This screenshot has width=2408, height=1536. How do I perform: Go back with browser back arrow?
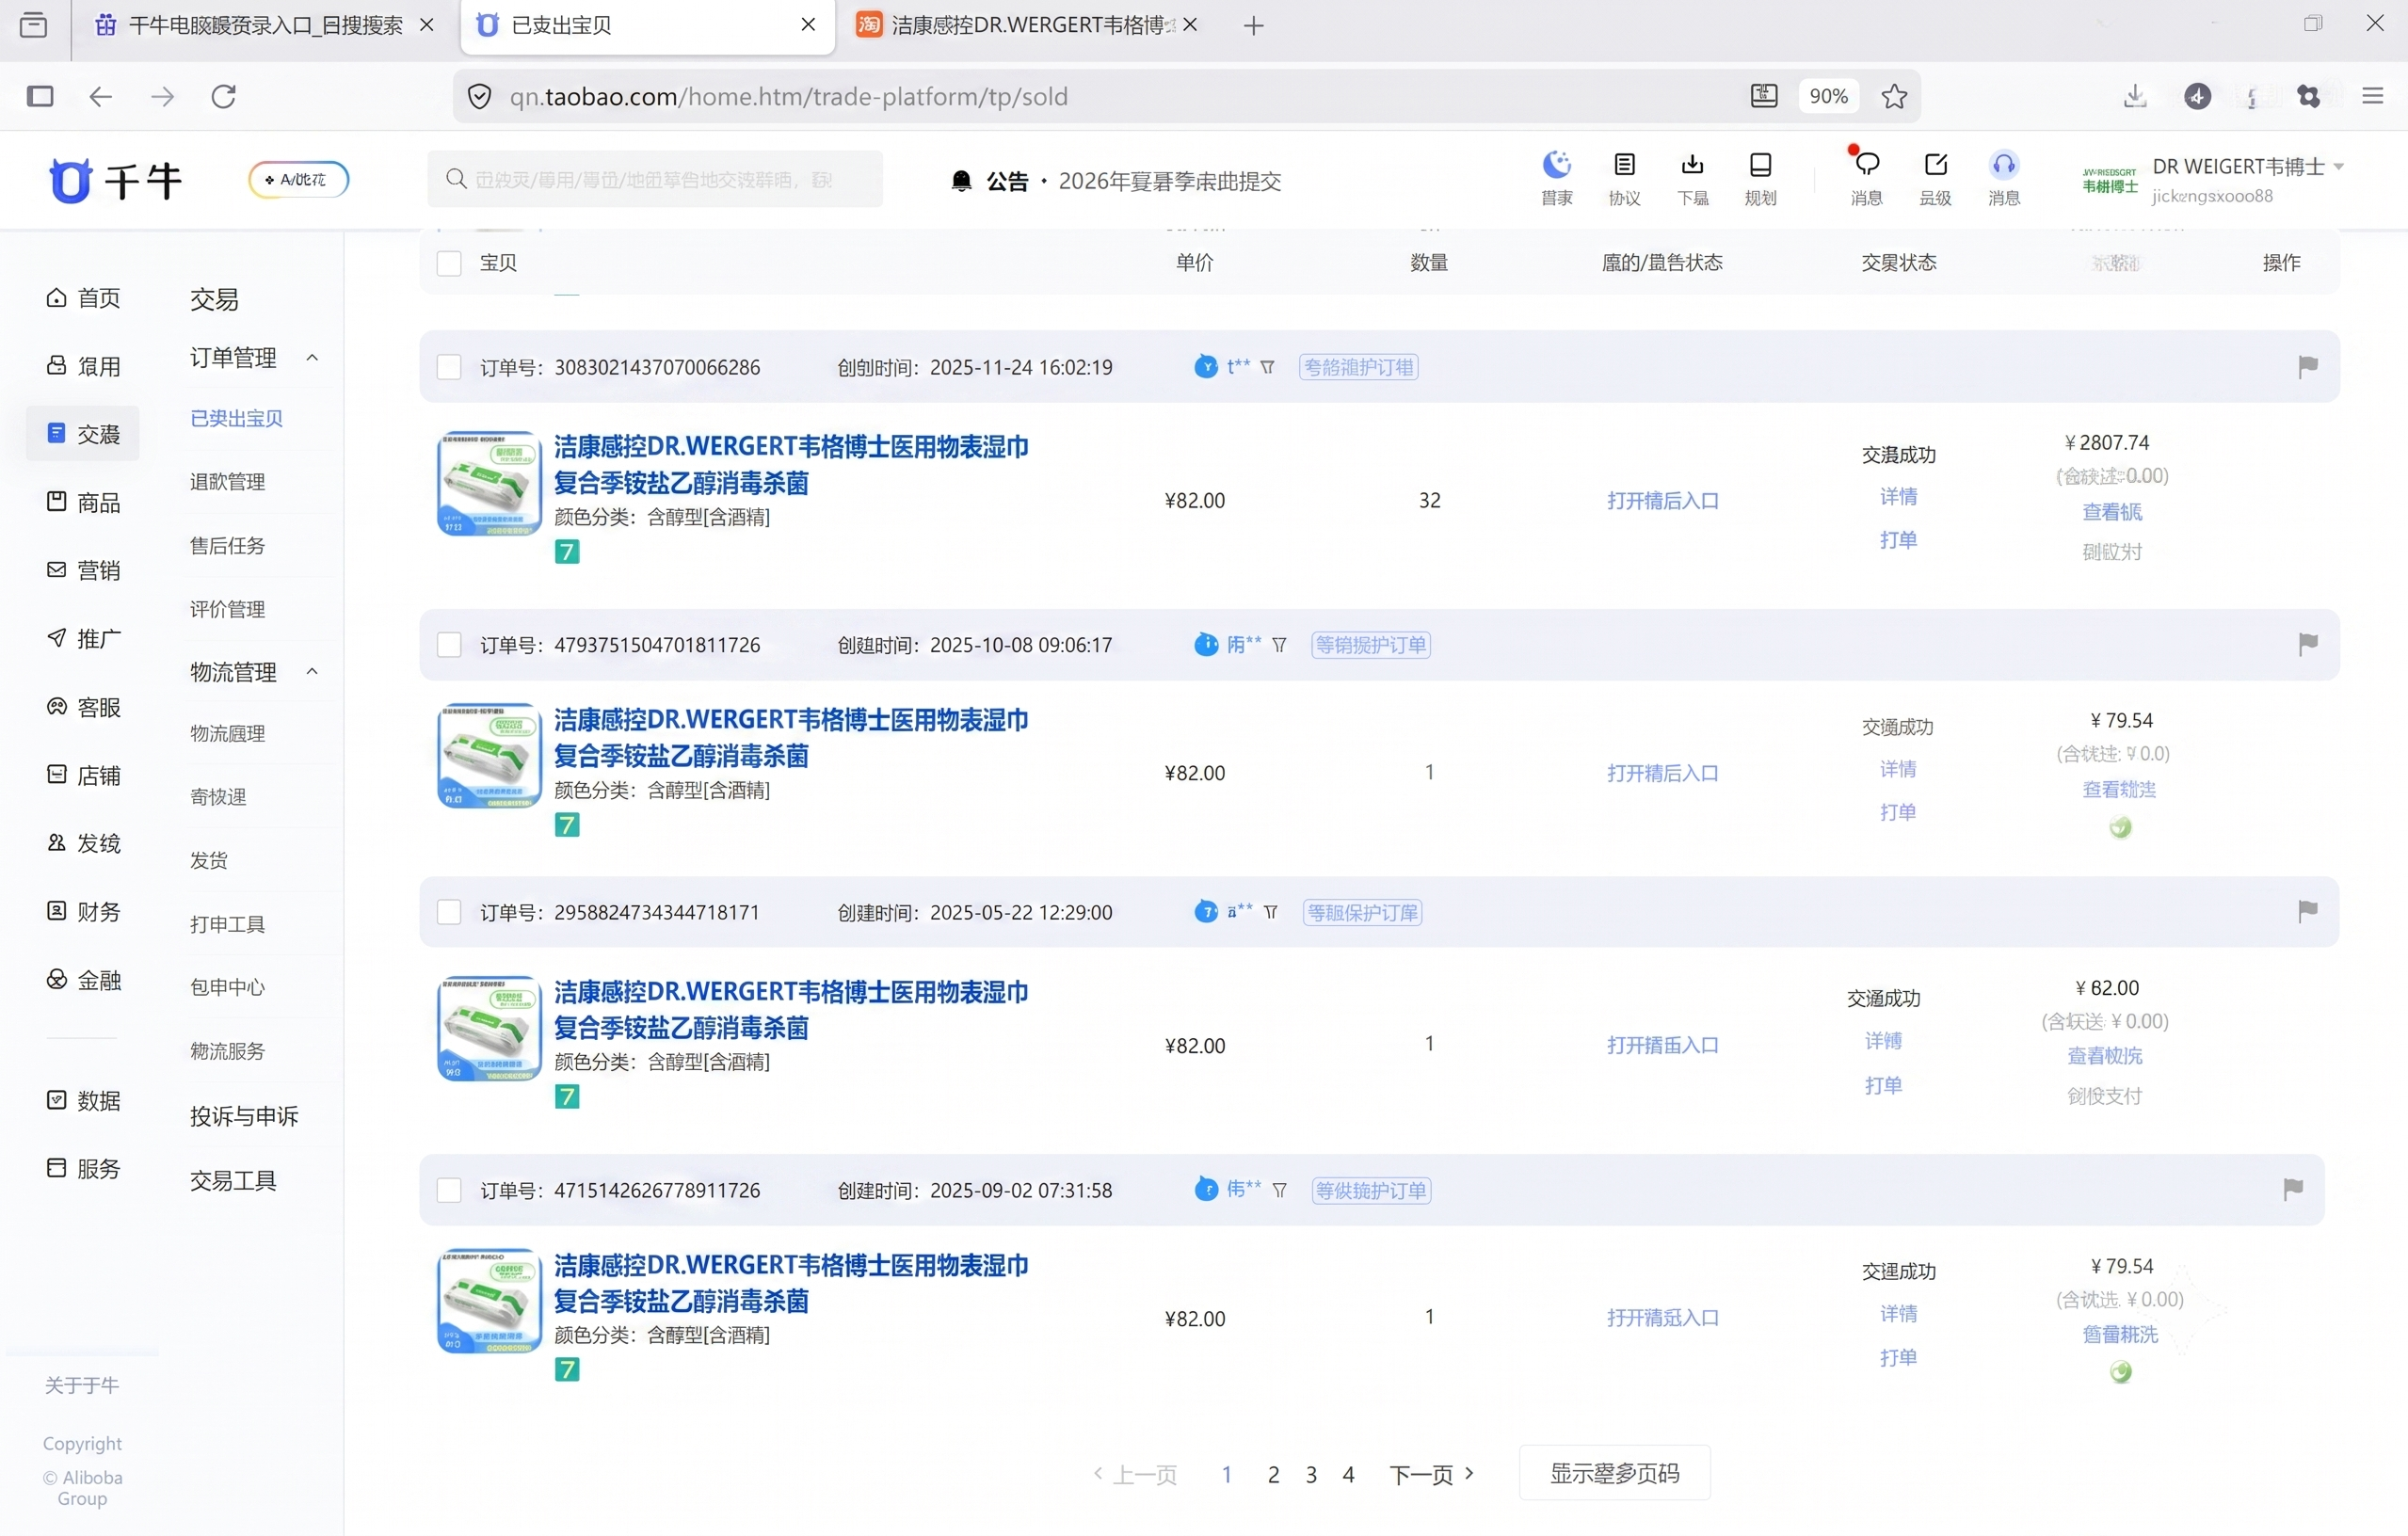100,96
